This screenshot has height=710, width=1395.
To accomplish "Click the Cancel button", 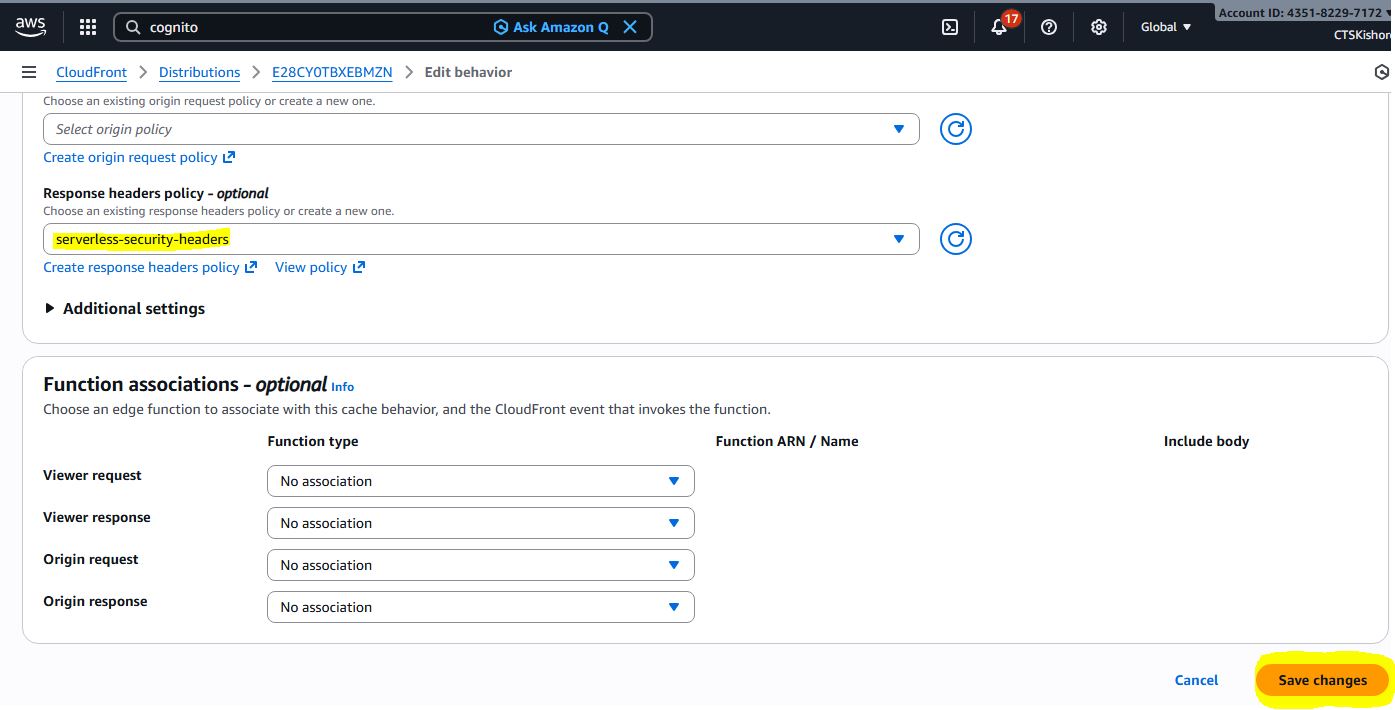I will click(x=1196, y=680).
